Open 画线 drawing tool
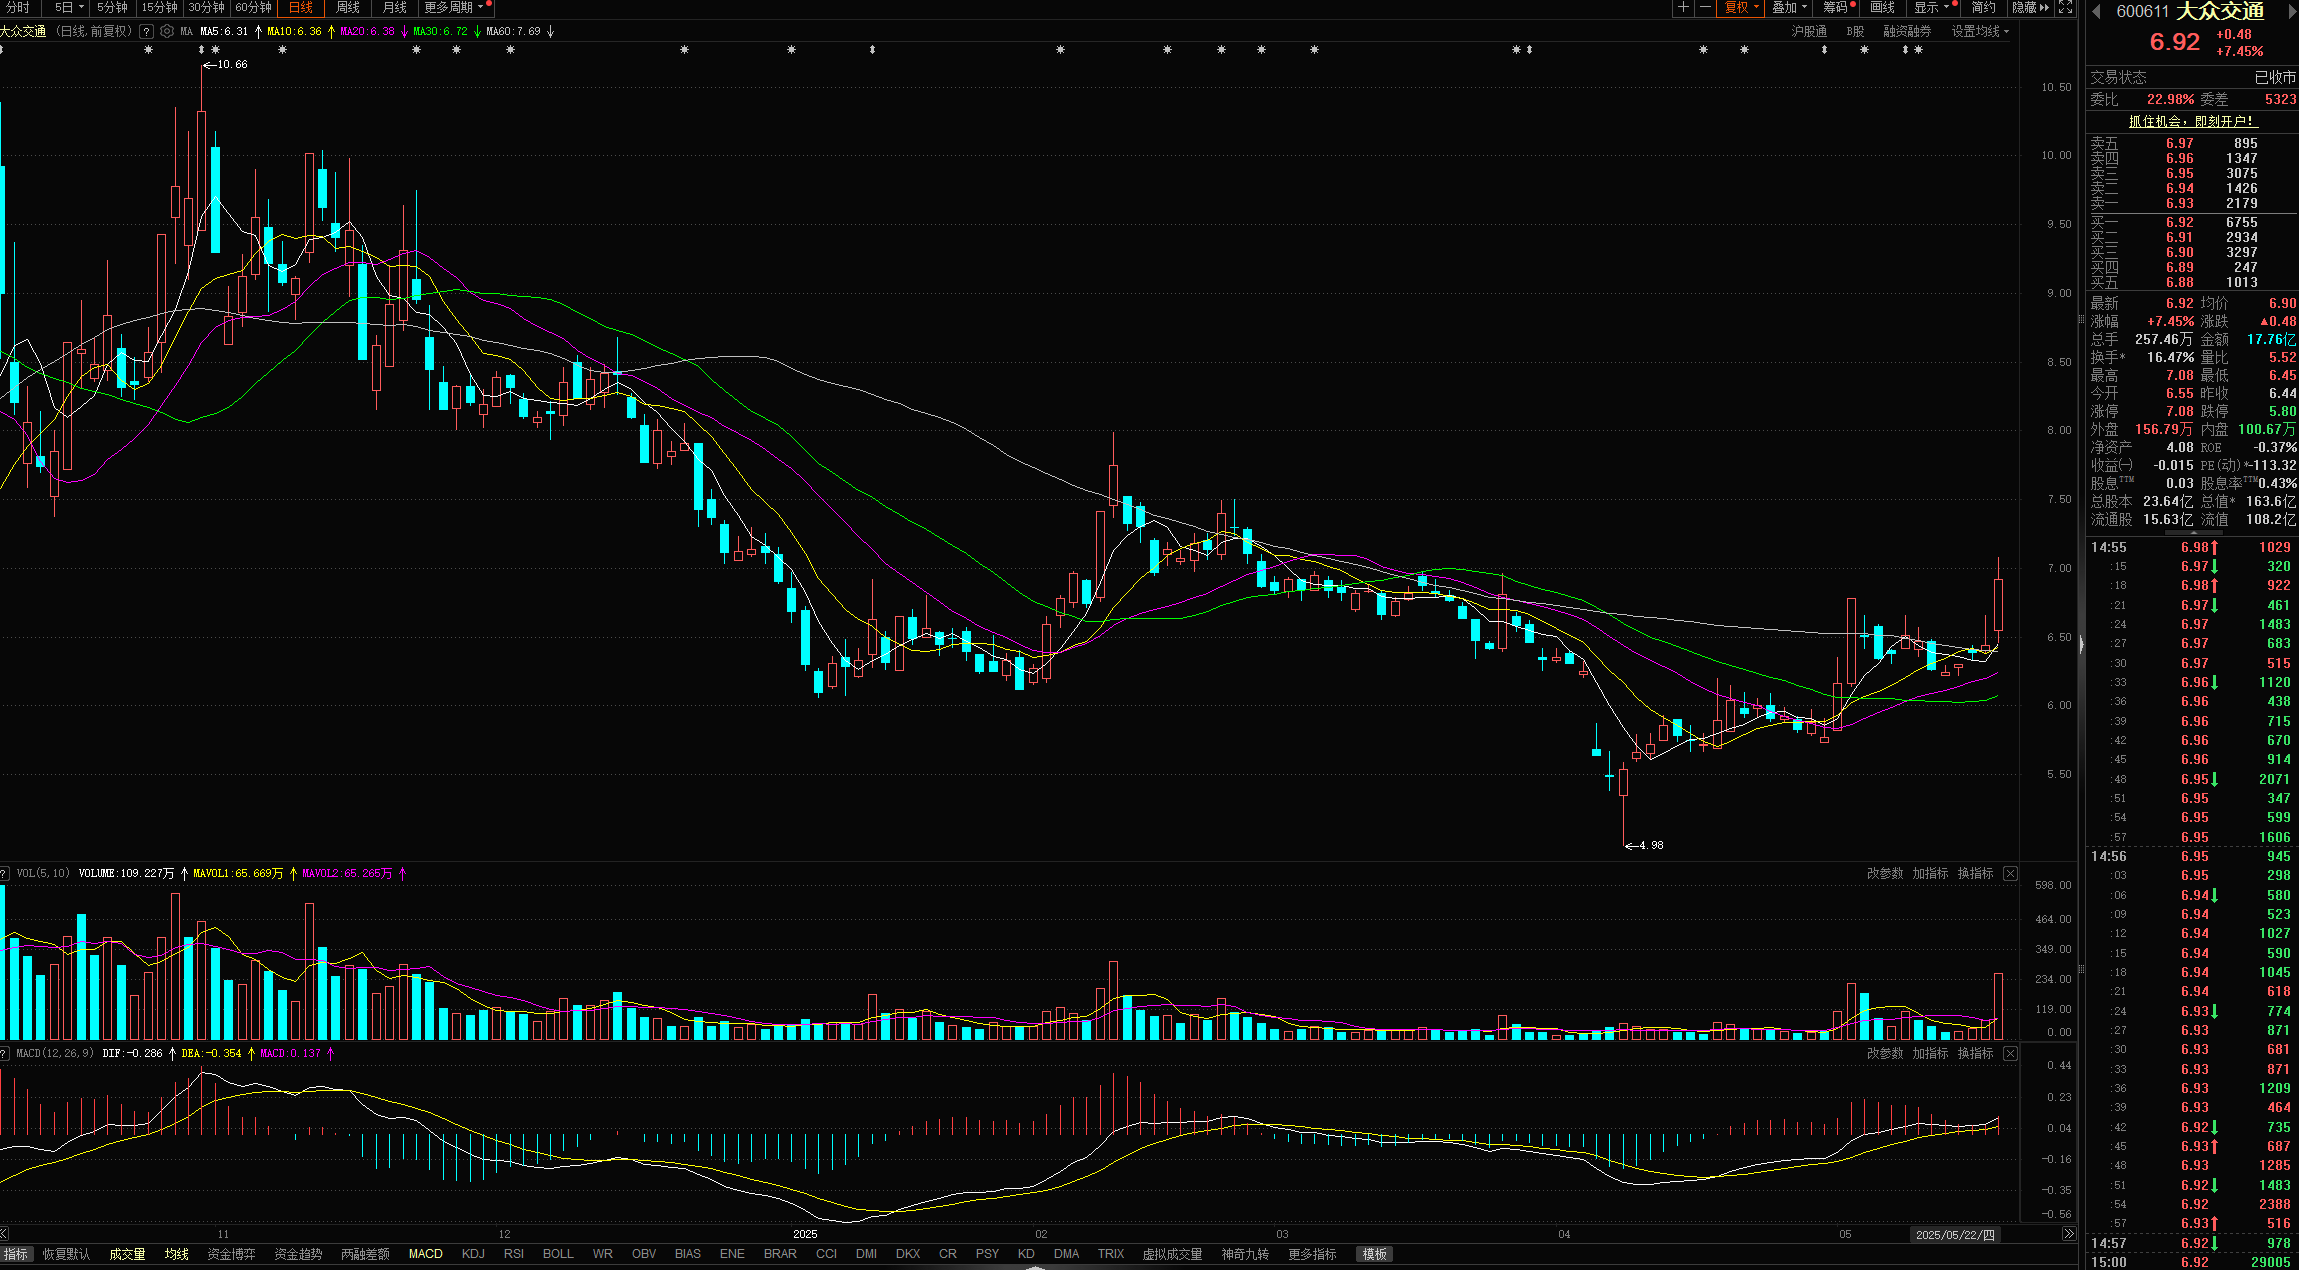 pos(1883,7)
